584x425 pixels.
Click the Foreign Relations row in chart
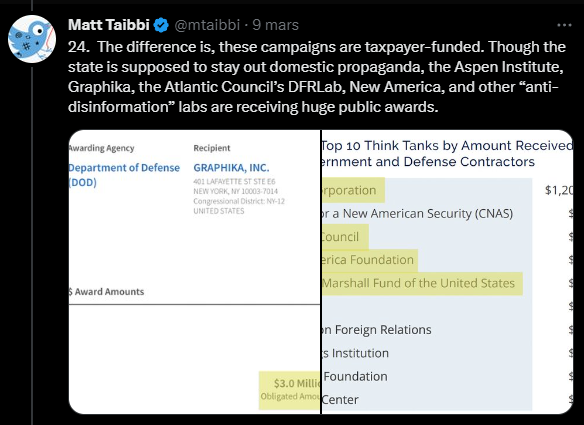tap(377, 330)
